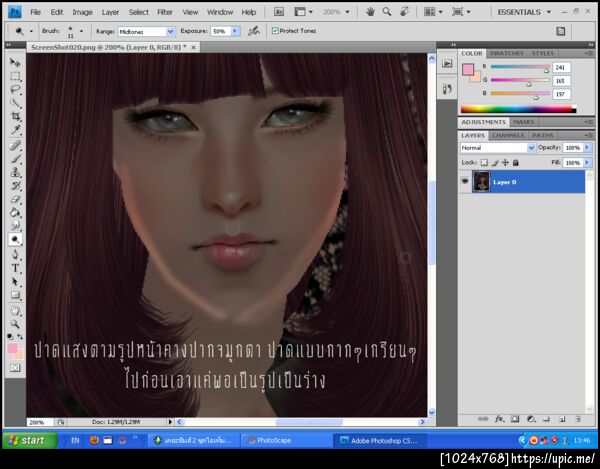Create a new layer button
Viewport: 600px width, 469px height.
562,419
